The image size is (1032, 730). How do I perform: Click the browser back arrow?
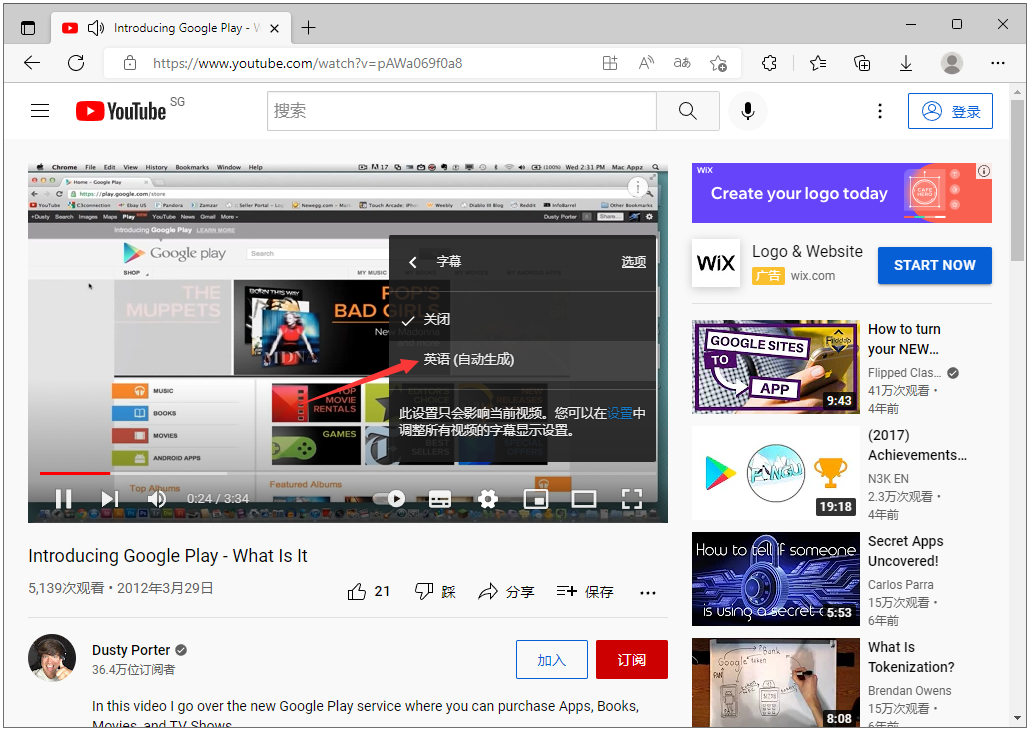click(x=32, y=63)
